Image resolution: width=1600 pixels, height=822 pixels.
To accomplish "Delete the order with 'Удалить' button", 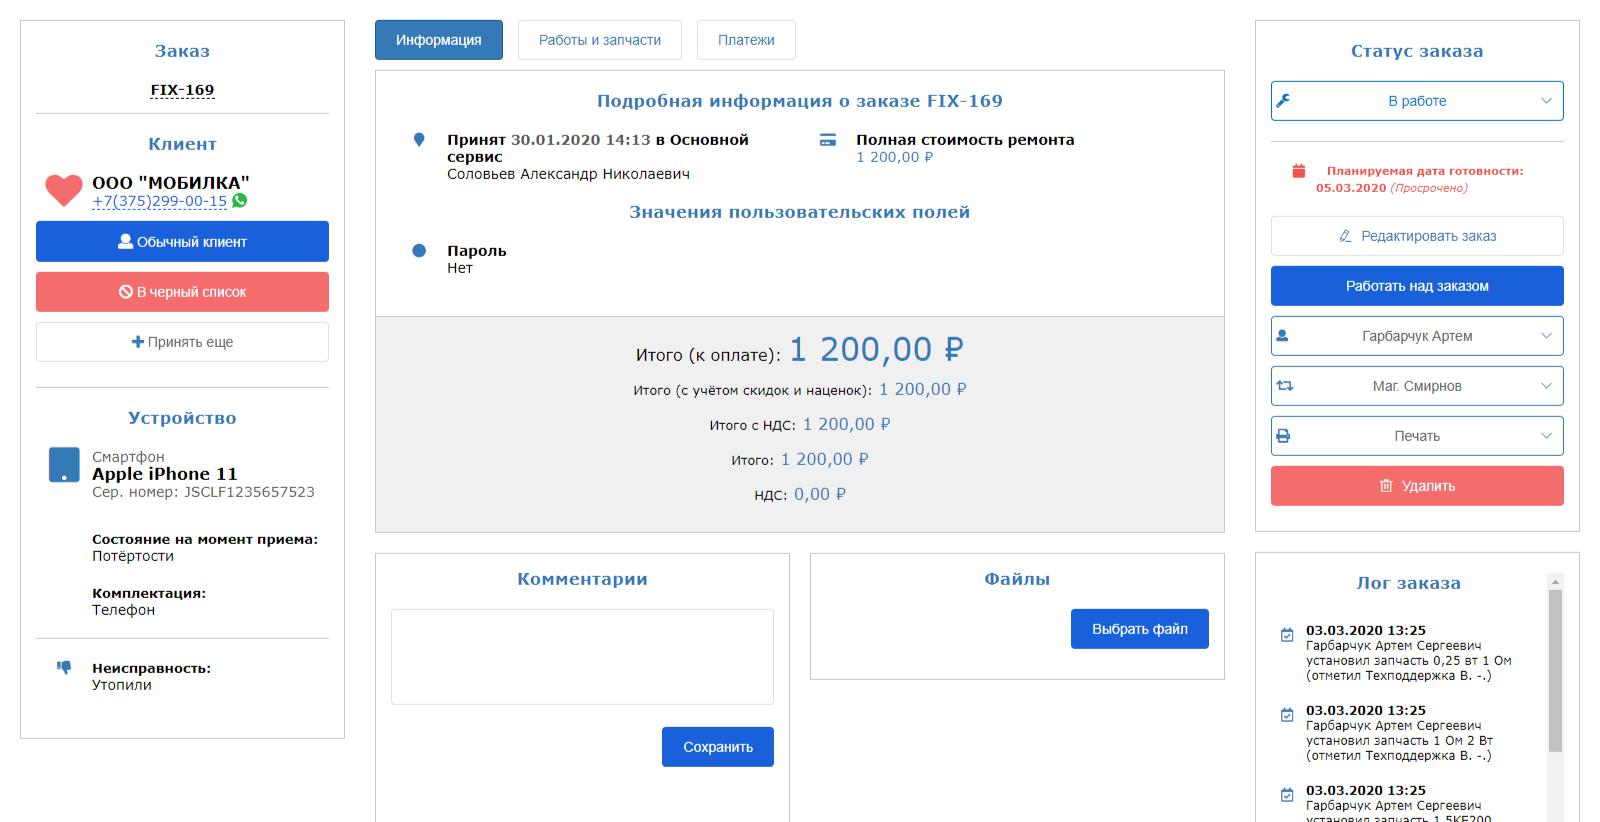I will 1417,486.
